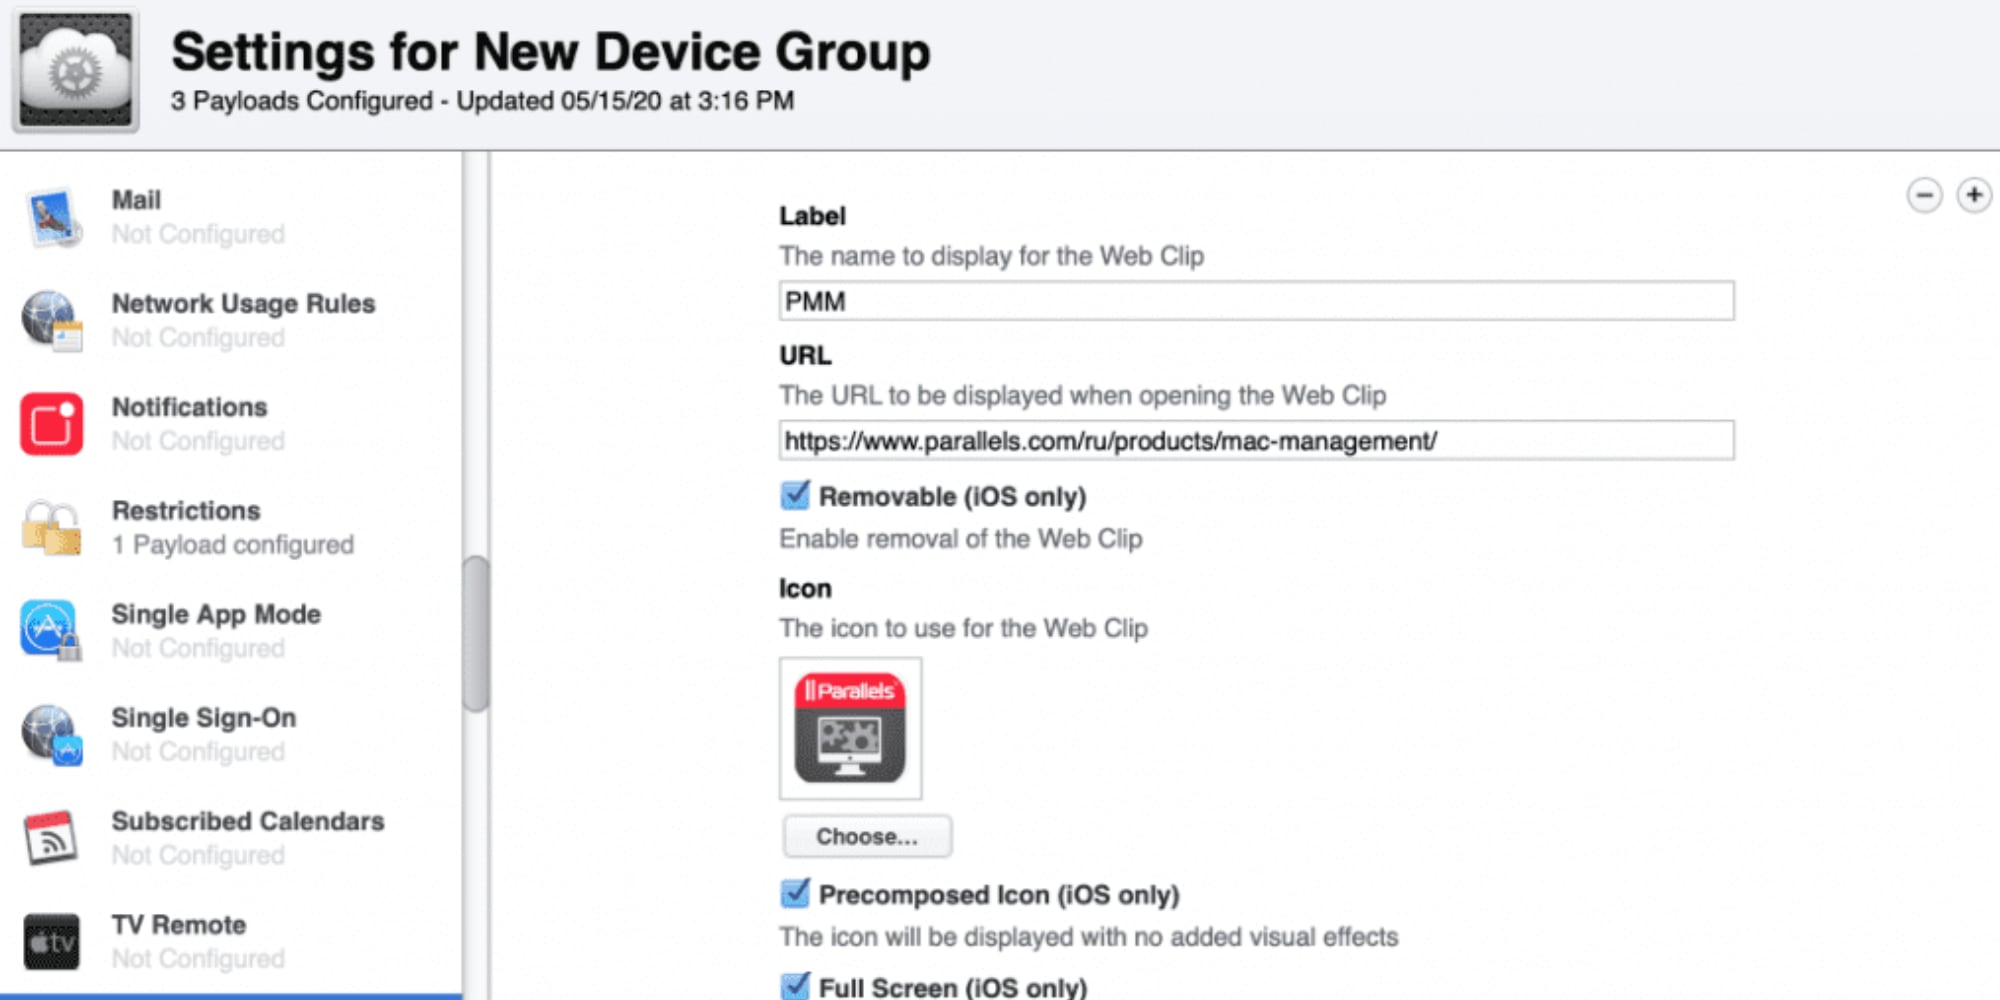Add another Web Clip with plus button
The height and width of the screenshot is (1000, 2000).
point(1974,195)
